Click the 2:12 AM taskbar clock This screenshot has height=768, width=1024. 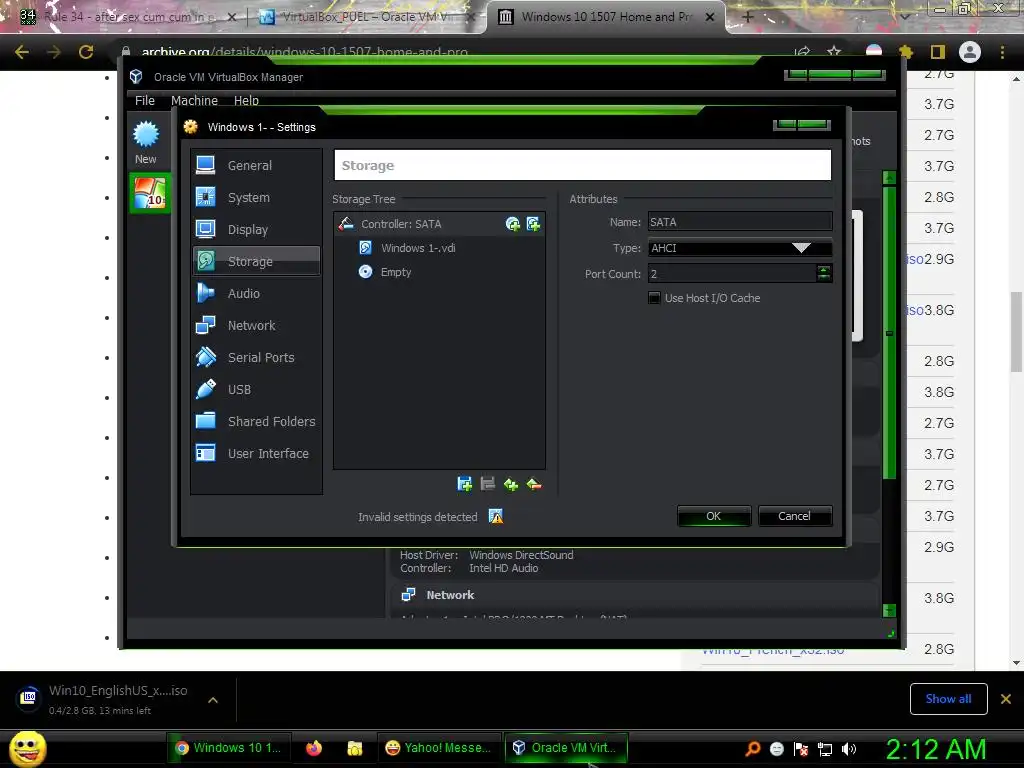(936, 749)
